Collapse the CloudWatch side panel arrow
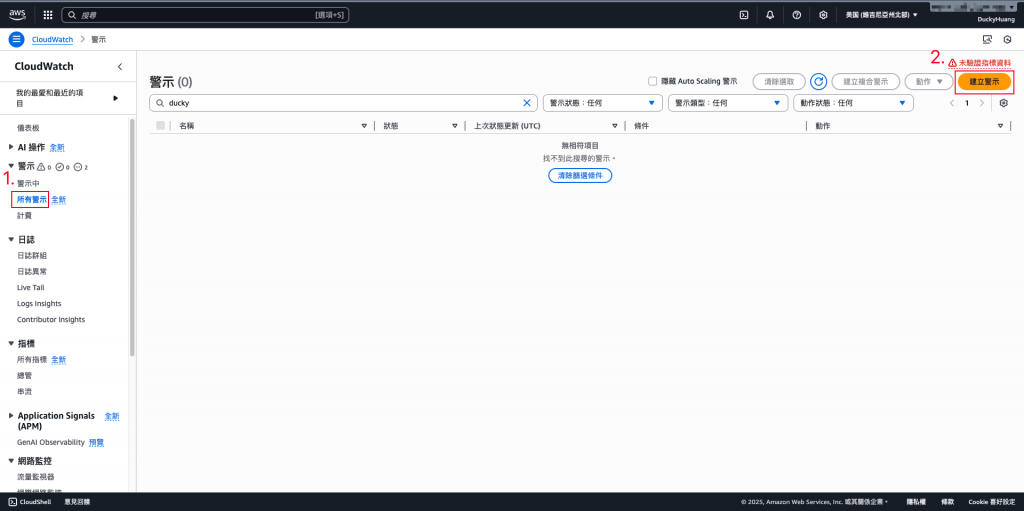 pyautogui.click(x=120, y=67)
